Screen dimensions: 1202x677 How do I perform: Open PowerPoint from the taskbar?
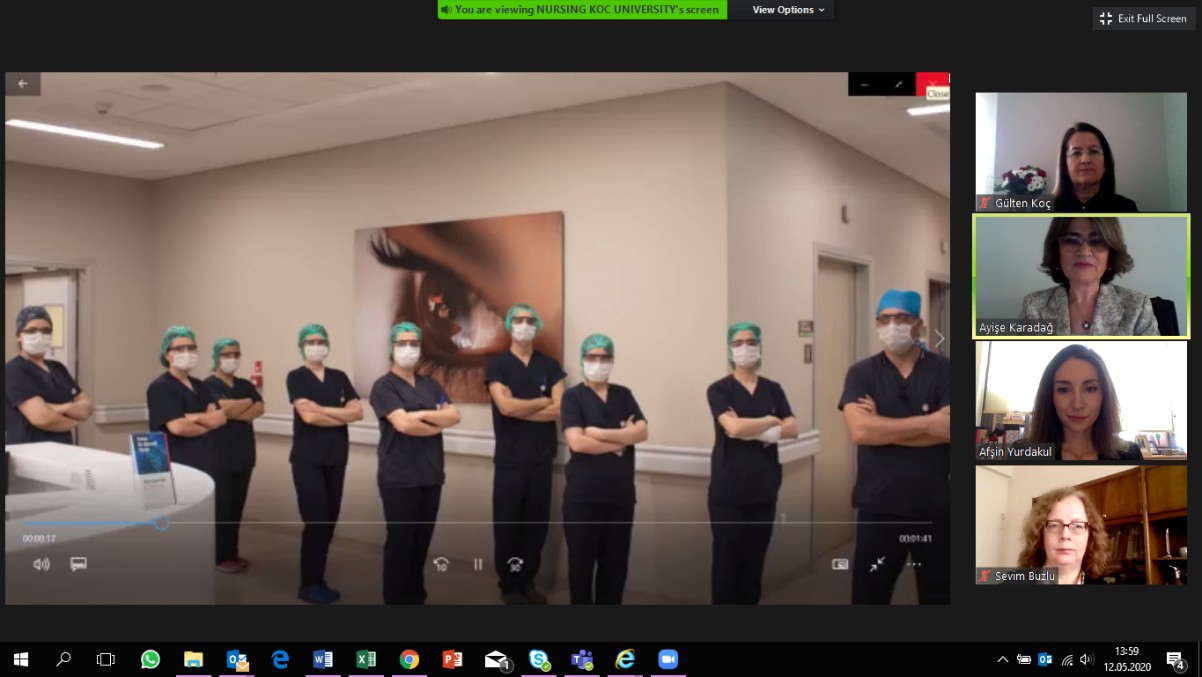coord(452,659)
